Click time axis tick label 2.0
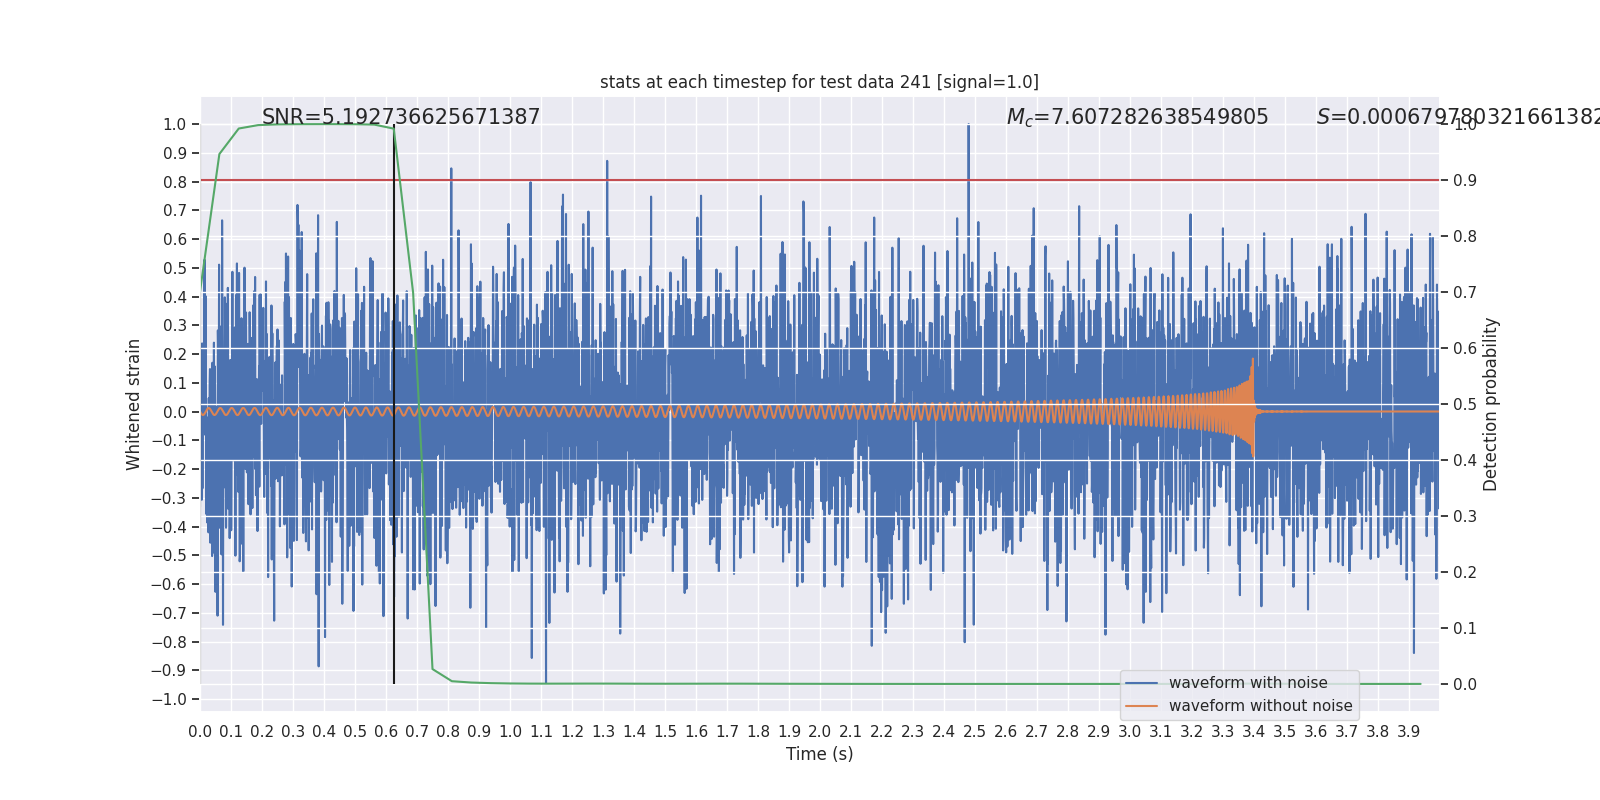The image size is (1600, 800). [820, 732]
